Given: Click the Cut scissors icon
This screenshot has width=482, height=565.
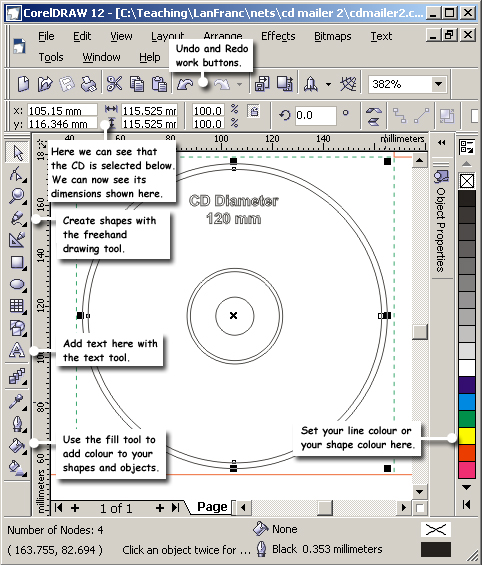Looking at the screenshot, I should (x=115, y=84).
